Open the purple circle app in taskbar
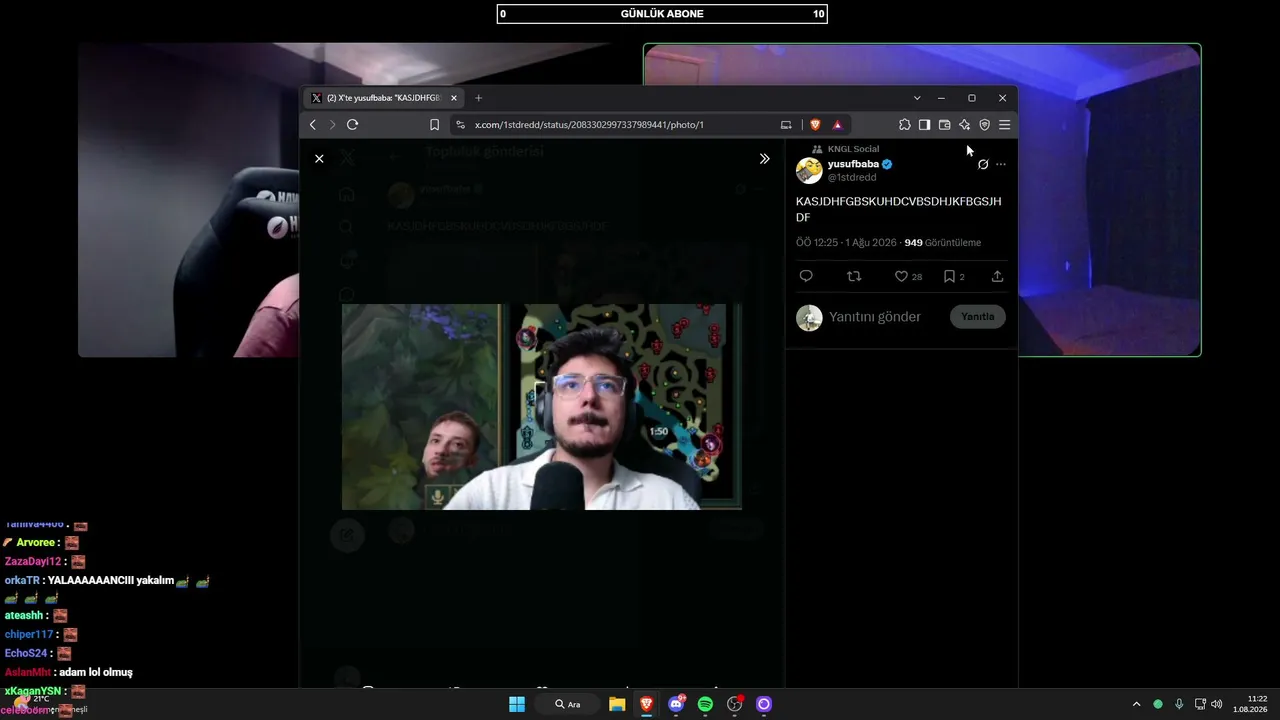 764,704
